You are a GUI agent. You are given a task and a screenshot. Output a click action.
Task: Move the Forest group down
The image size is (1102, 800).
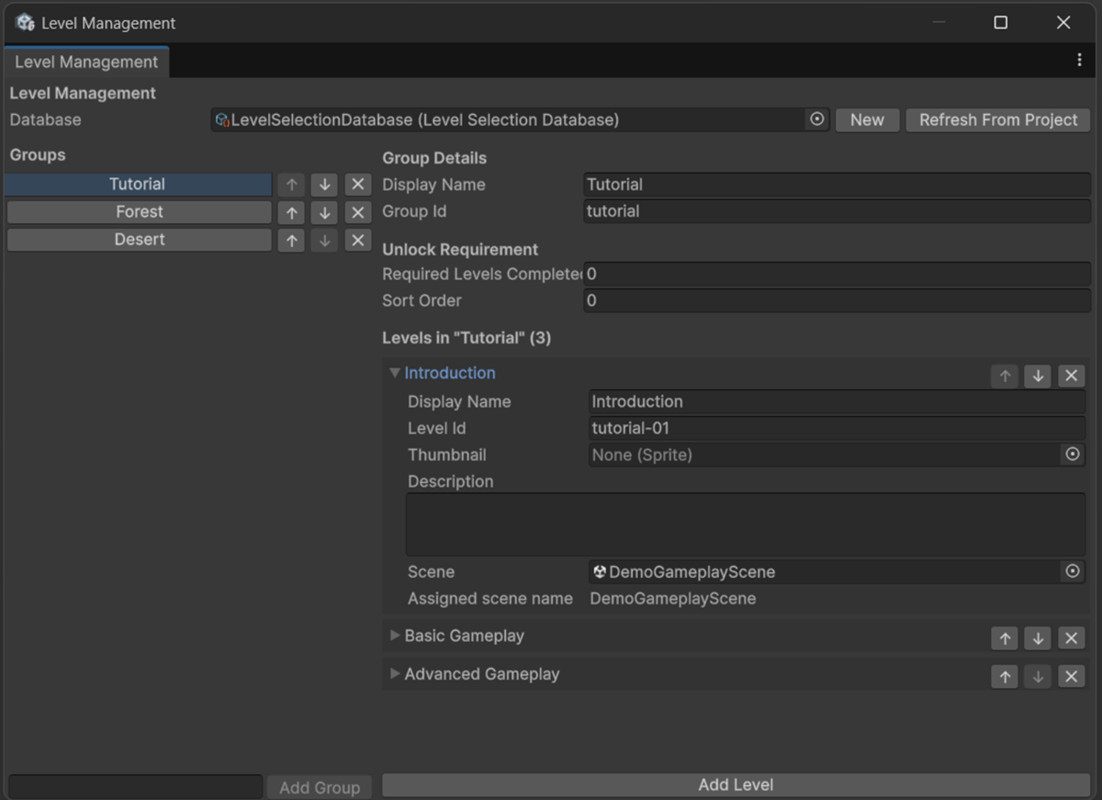click(x=325, y=212)
